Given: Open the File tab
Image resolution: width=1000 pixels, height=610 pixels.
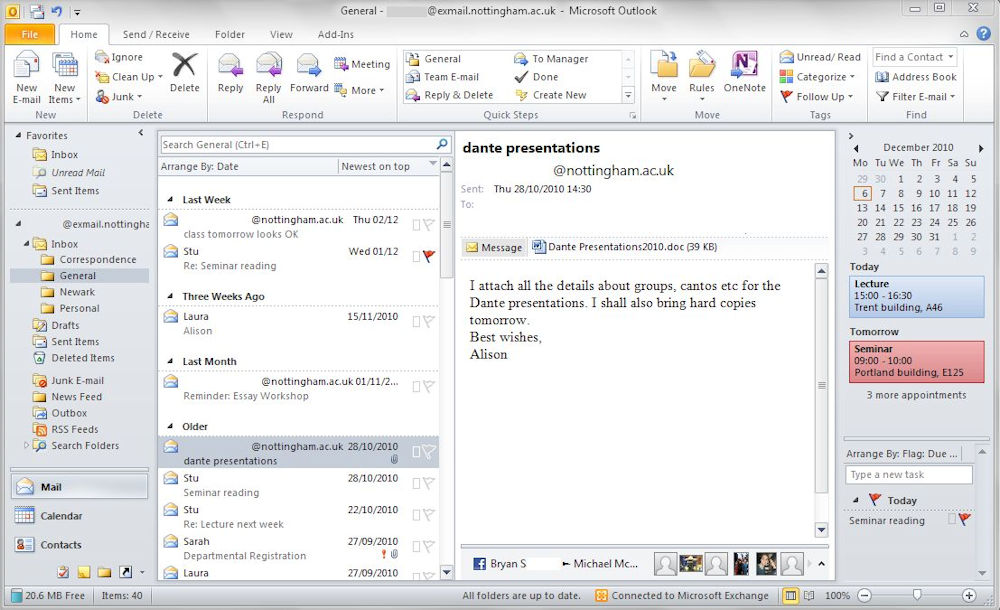Looking at the screenshot, I should tap(29, 35).
